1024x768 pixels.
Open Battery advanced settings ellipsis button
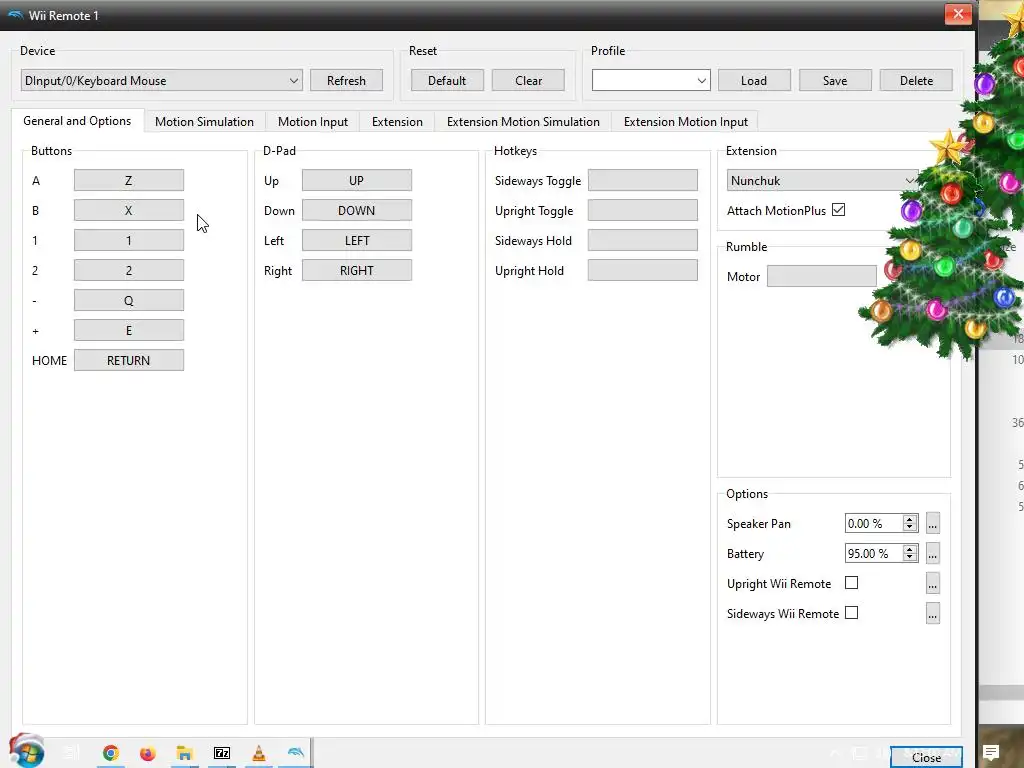pyautogui.click(x=933, y=553)
